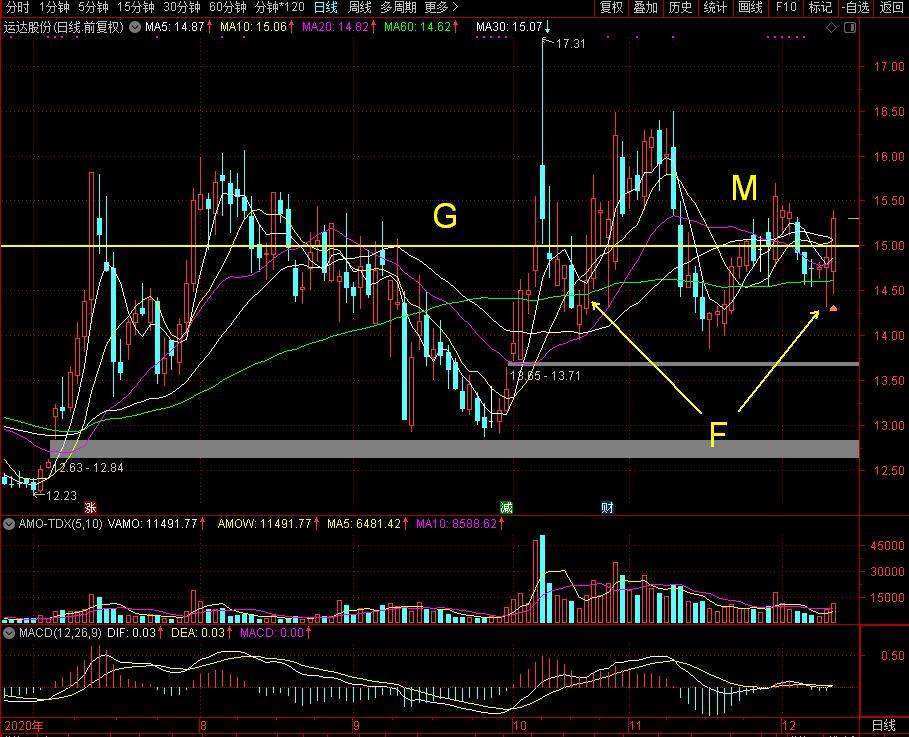The height and width of the screenshot is (737, 909).
Task: Click the 2020年 time axis label
Action: [24, 725]
